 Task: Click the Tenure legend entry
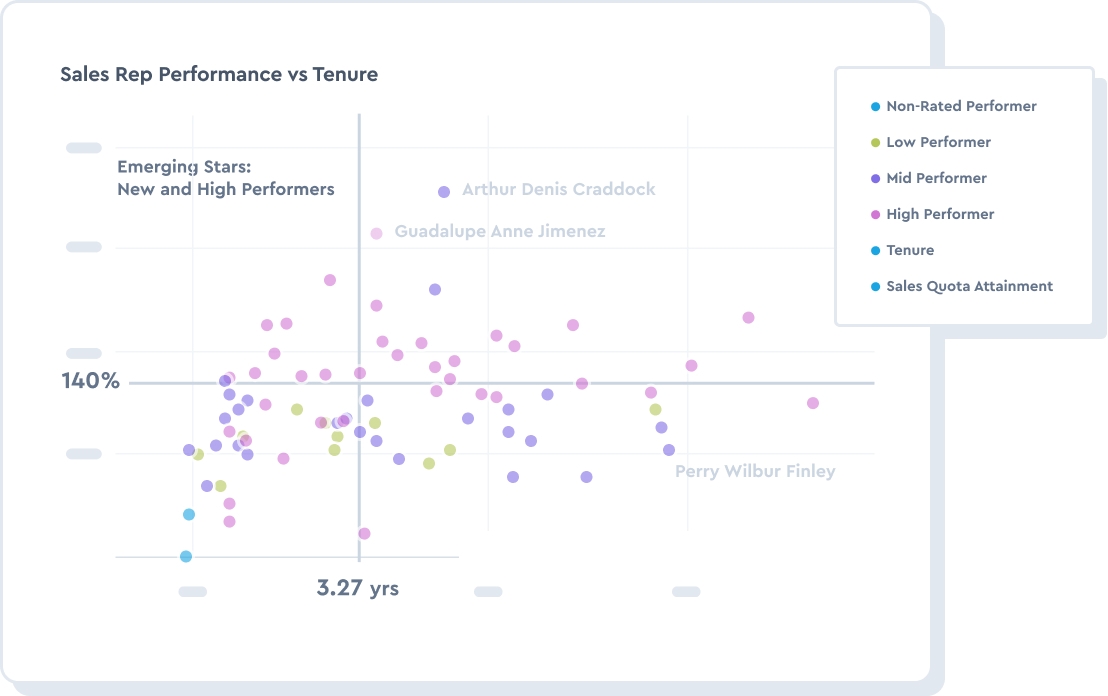(910, 250)
